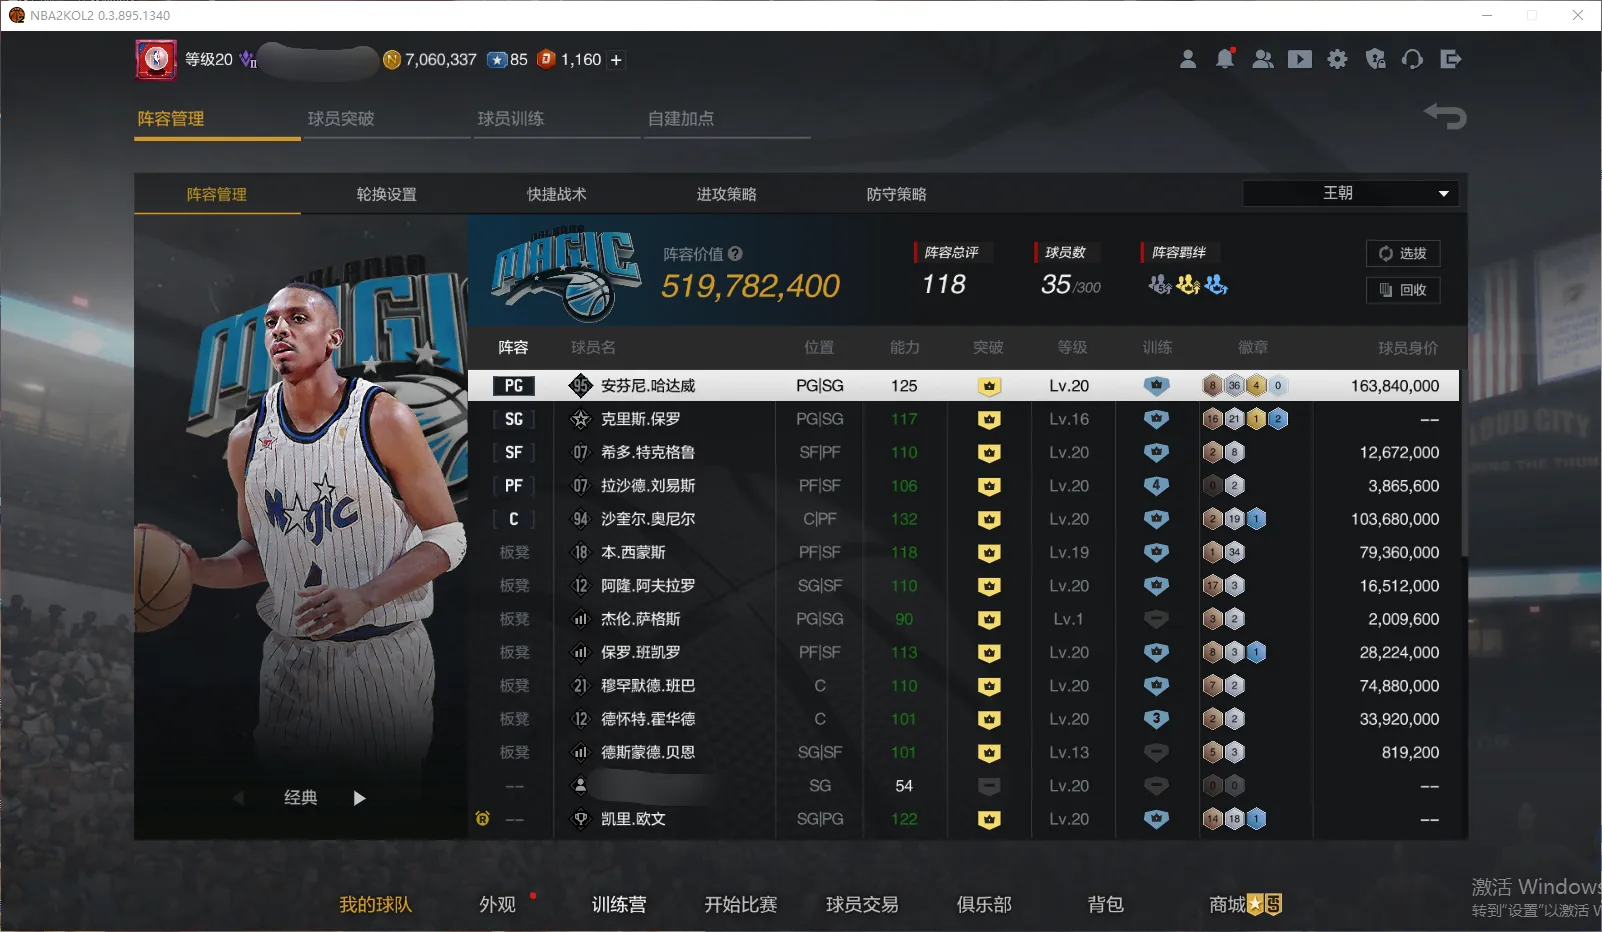Go to 我的球队 in bottom navigation
Image resolution: width=1602 pixels, height=932 pixels.
coord(375,905)
